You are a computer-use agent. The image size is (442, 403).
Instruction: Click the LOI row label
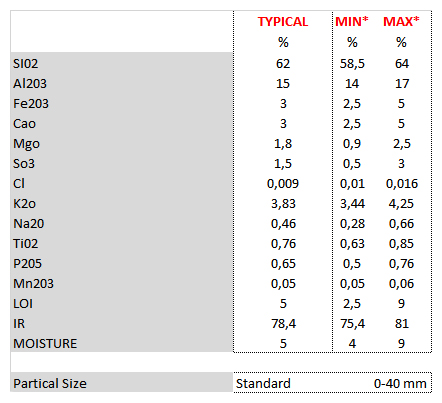pyautogui.click(x=23, y=304)
